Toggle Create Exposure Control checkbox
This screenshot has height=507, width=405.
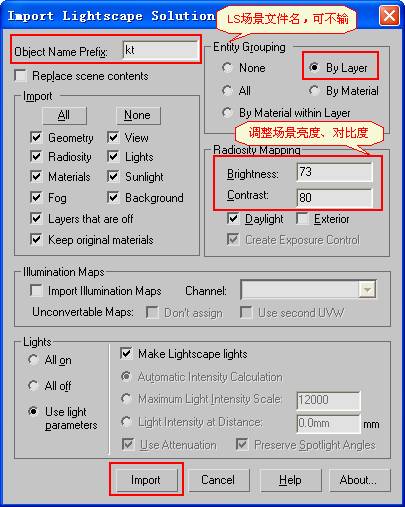(x=233, y=239)
